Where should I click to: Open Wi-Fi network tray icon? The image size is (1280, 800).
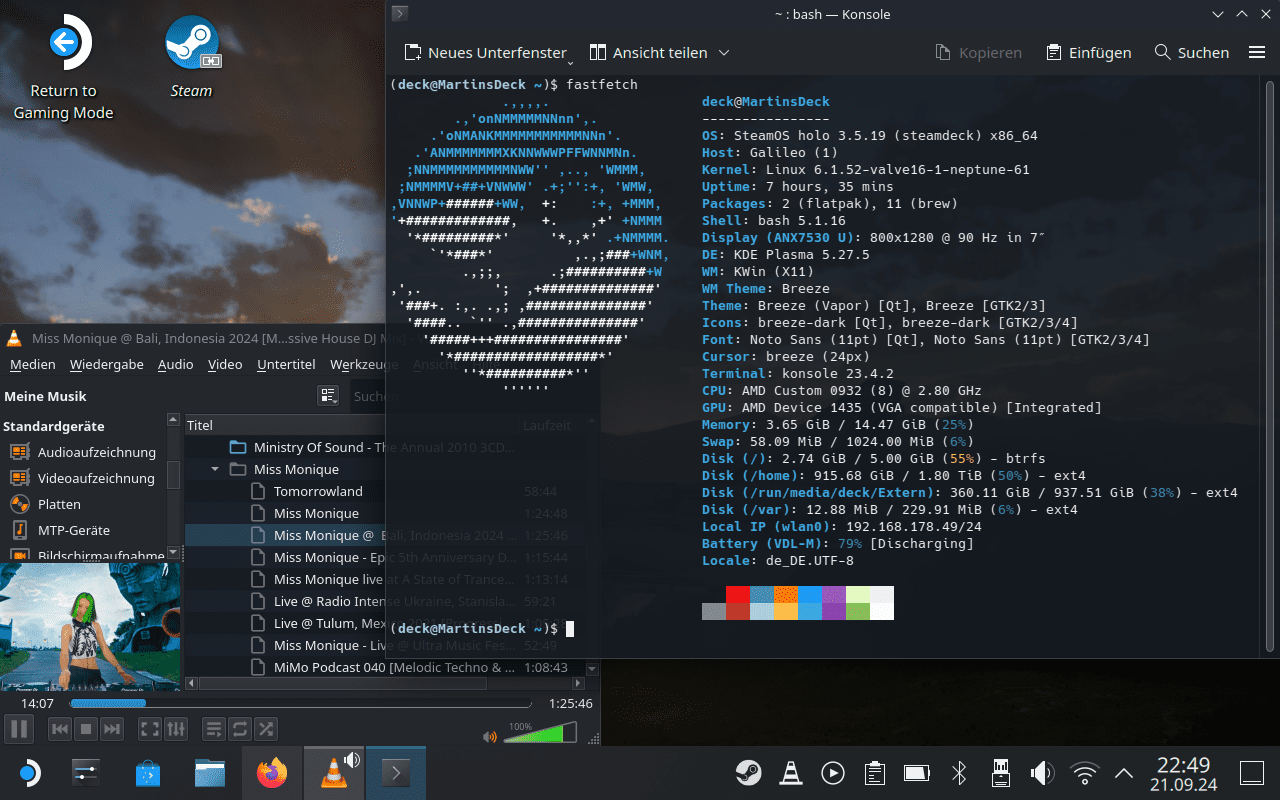[1084, 773]
